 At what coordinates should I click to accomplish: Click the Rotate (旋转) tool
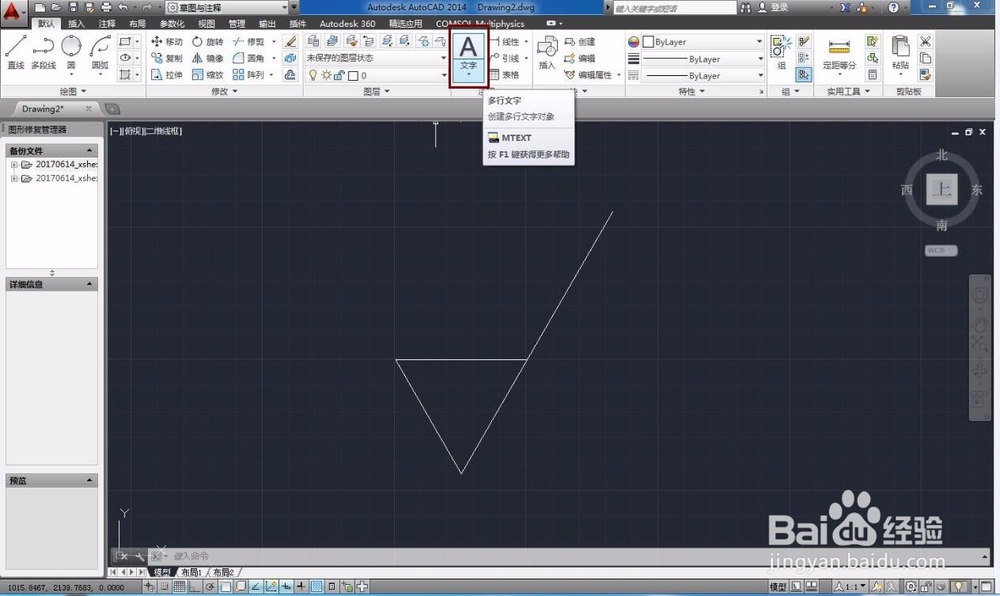pyautogui.click(x=208, y=41)
